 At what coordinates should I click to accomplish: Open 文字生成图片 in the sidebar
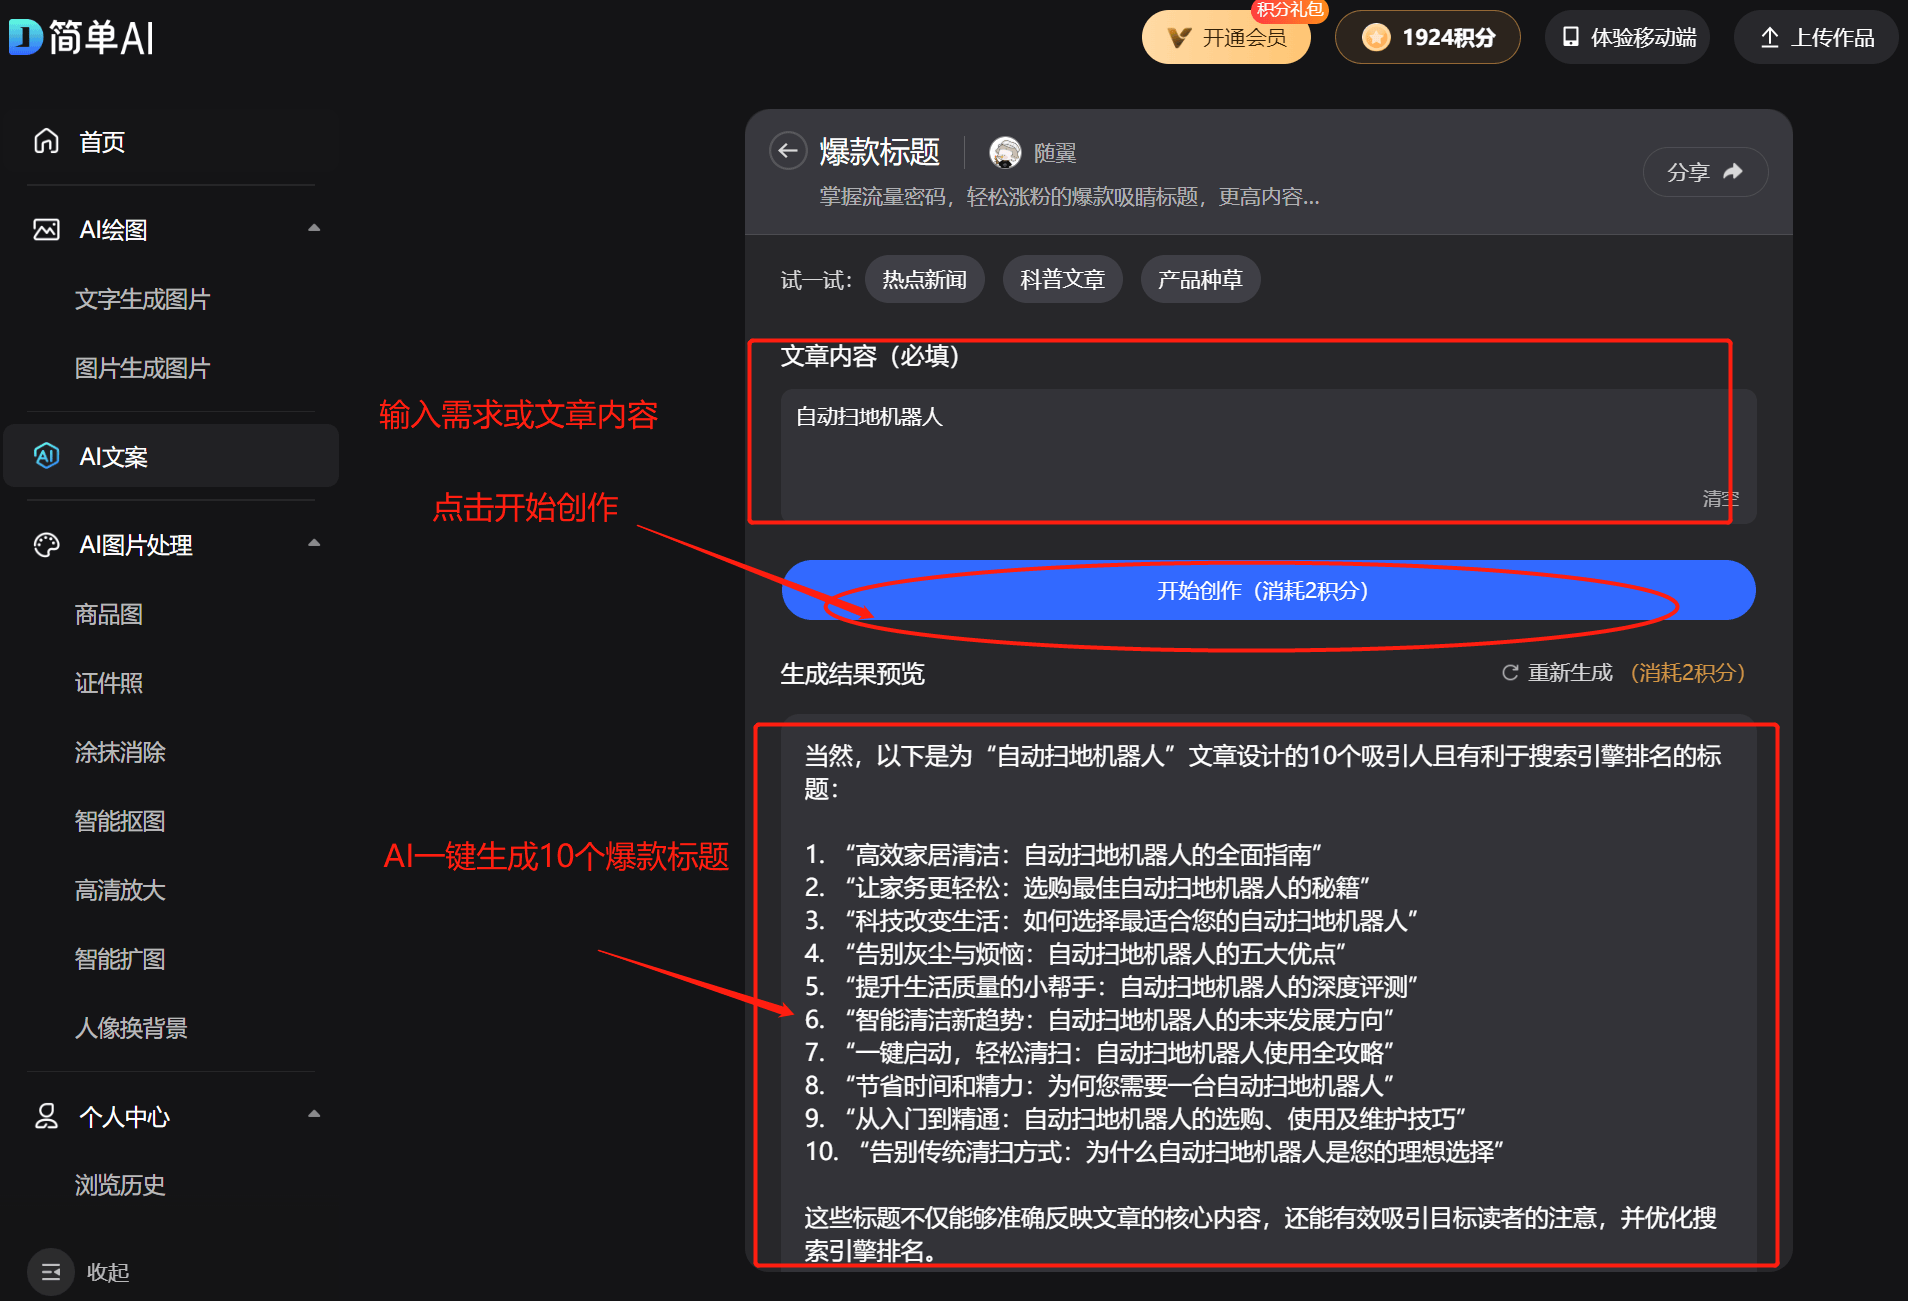pyautogui.click(x=142, y=299)
